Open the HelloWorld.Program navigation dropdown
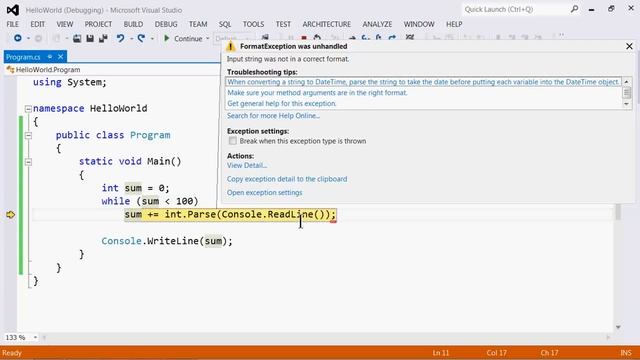The width and height of the screenshot is (640, 360). click(x=112, y=69)
